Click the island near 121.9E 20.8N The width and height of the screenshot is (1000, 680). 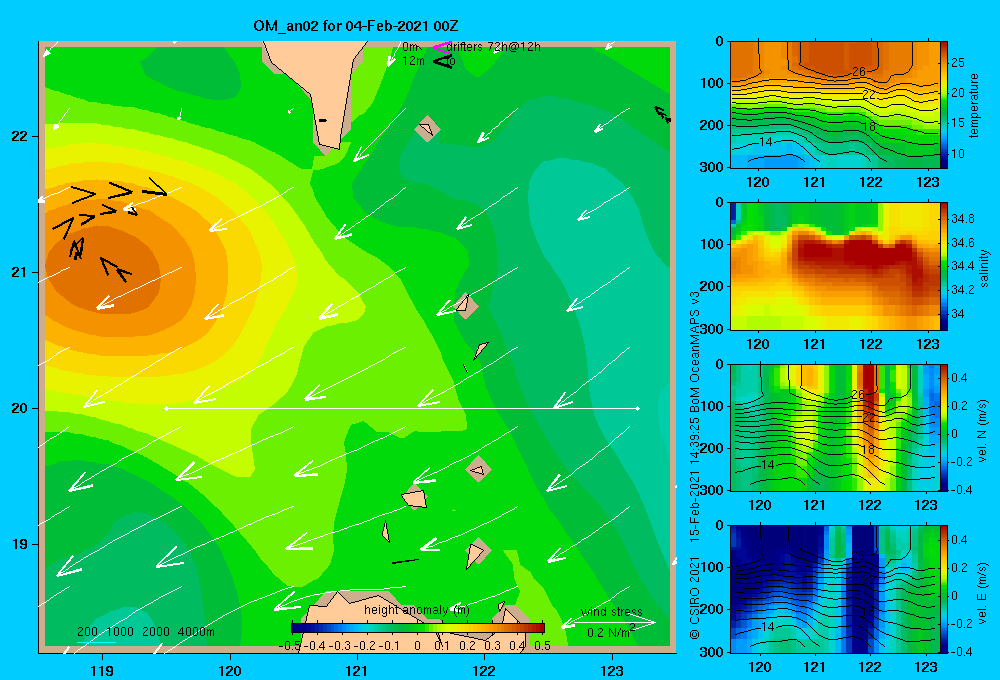click(x=466, y=305)
